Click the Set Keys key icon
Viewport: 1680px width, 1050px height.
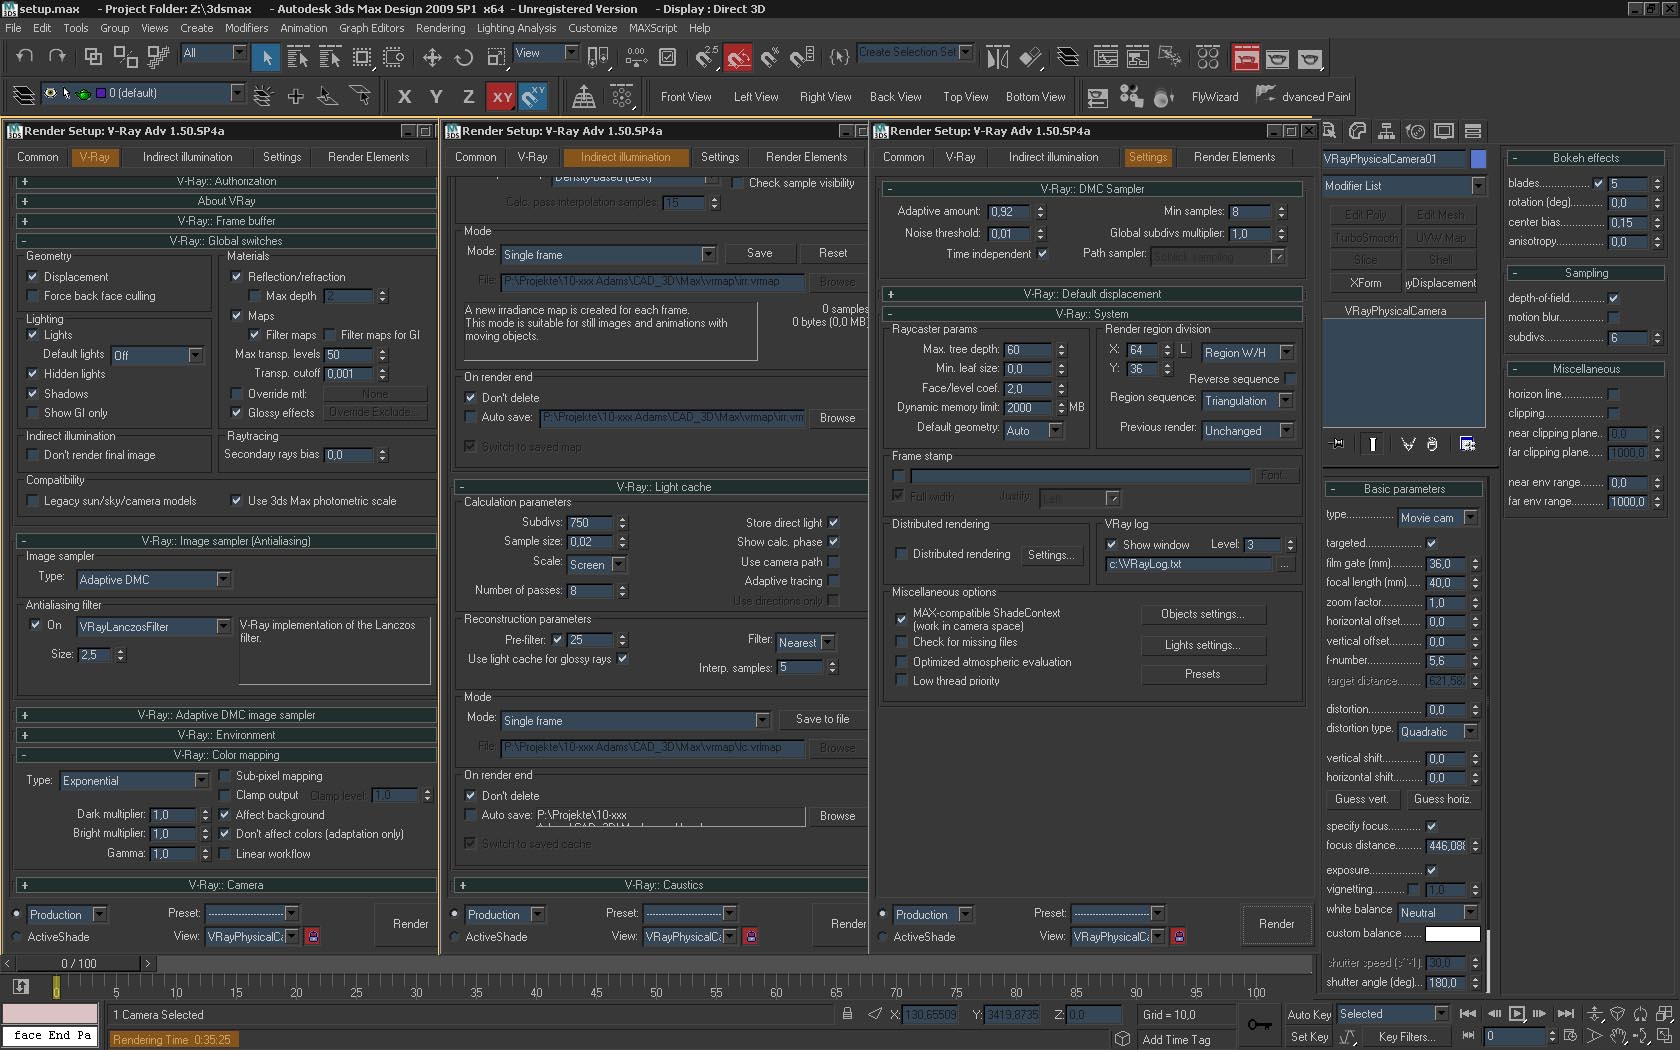tap(1259, 1025)
